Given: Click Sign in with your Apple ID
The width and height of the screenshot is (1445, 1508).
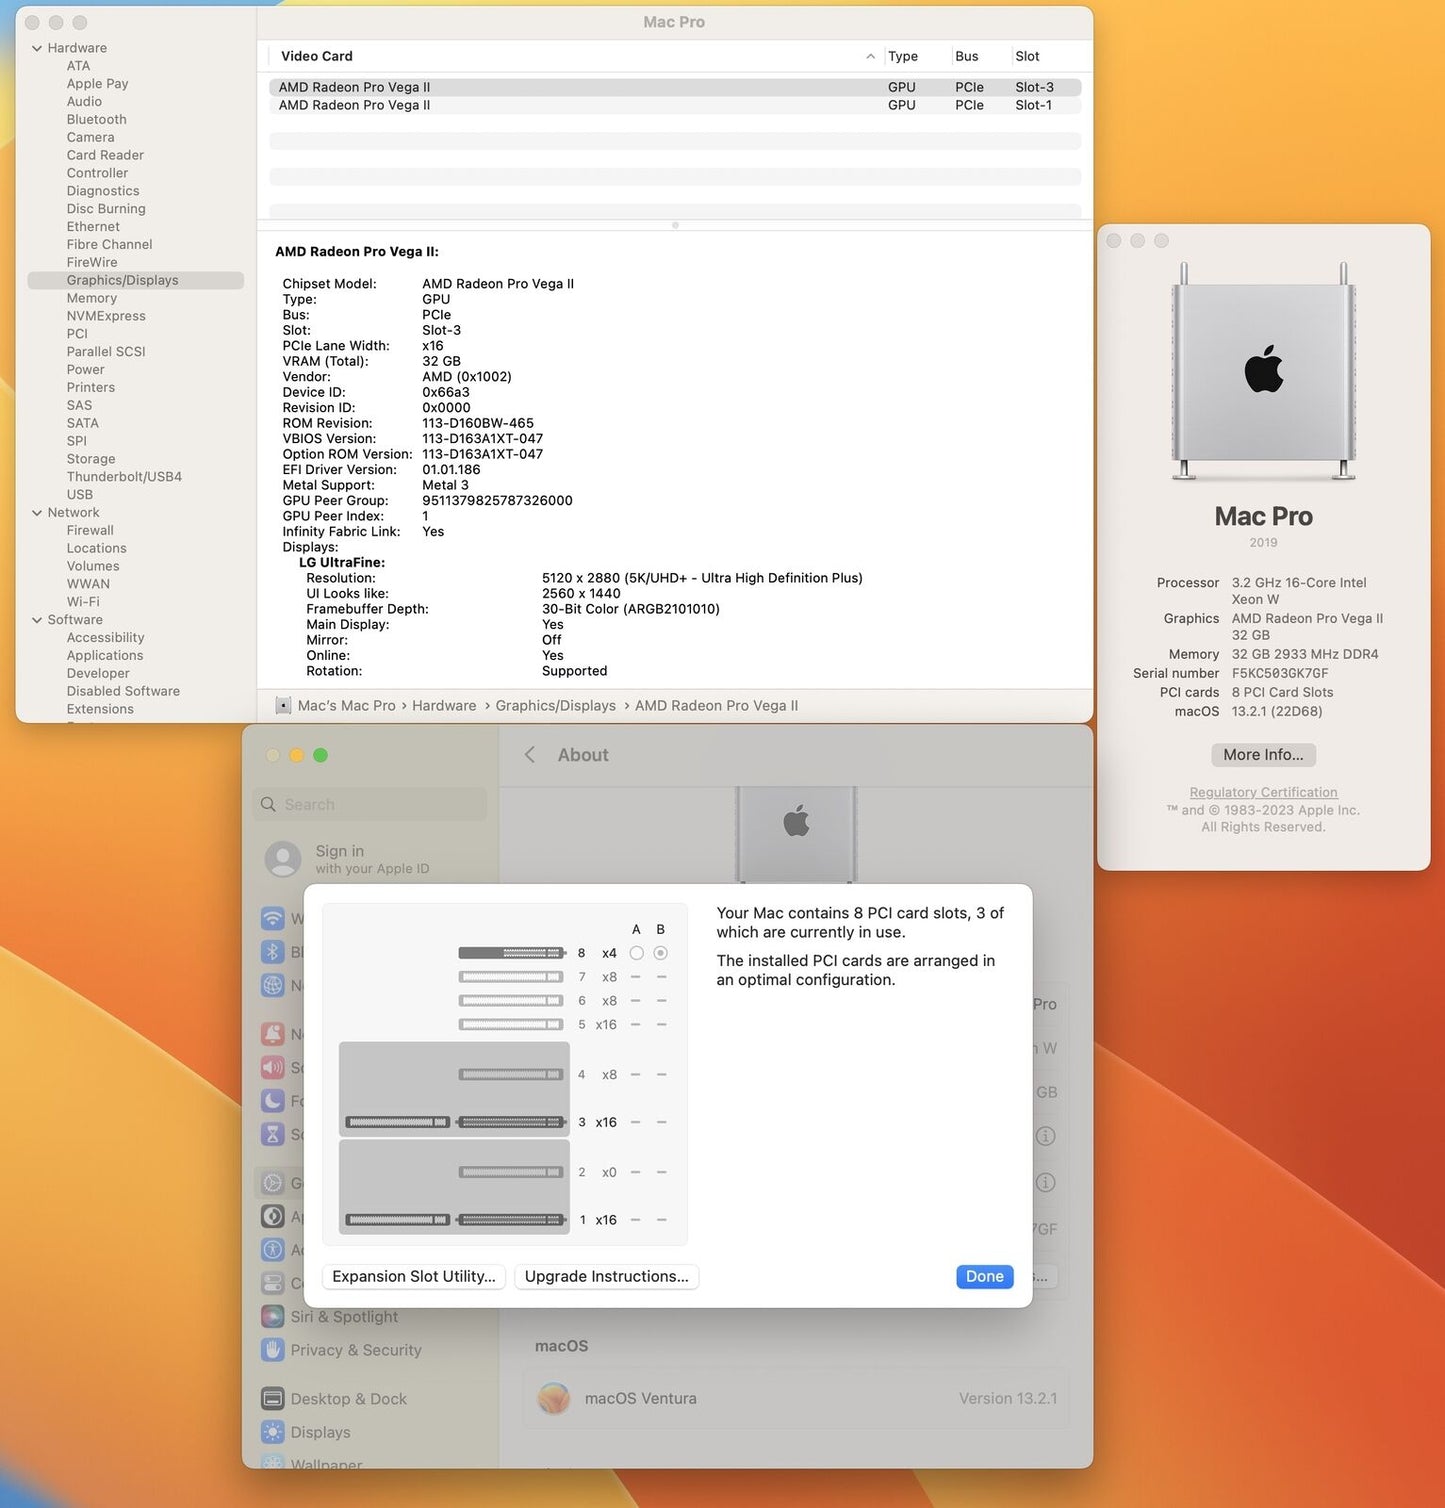Looking at the screenshot, I should [372, 860].
